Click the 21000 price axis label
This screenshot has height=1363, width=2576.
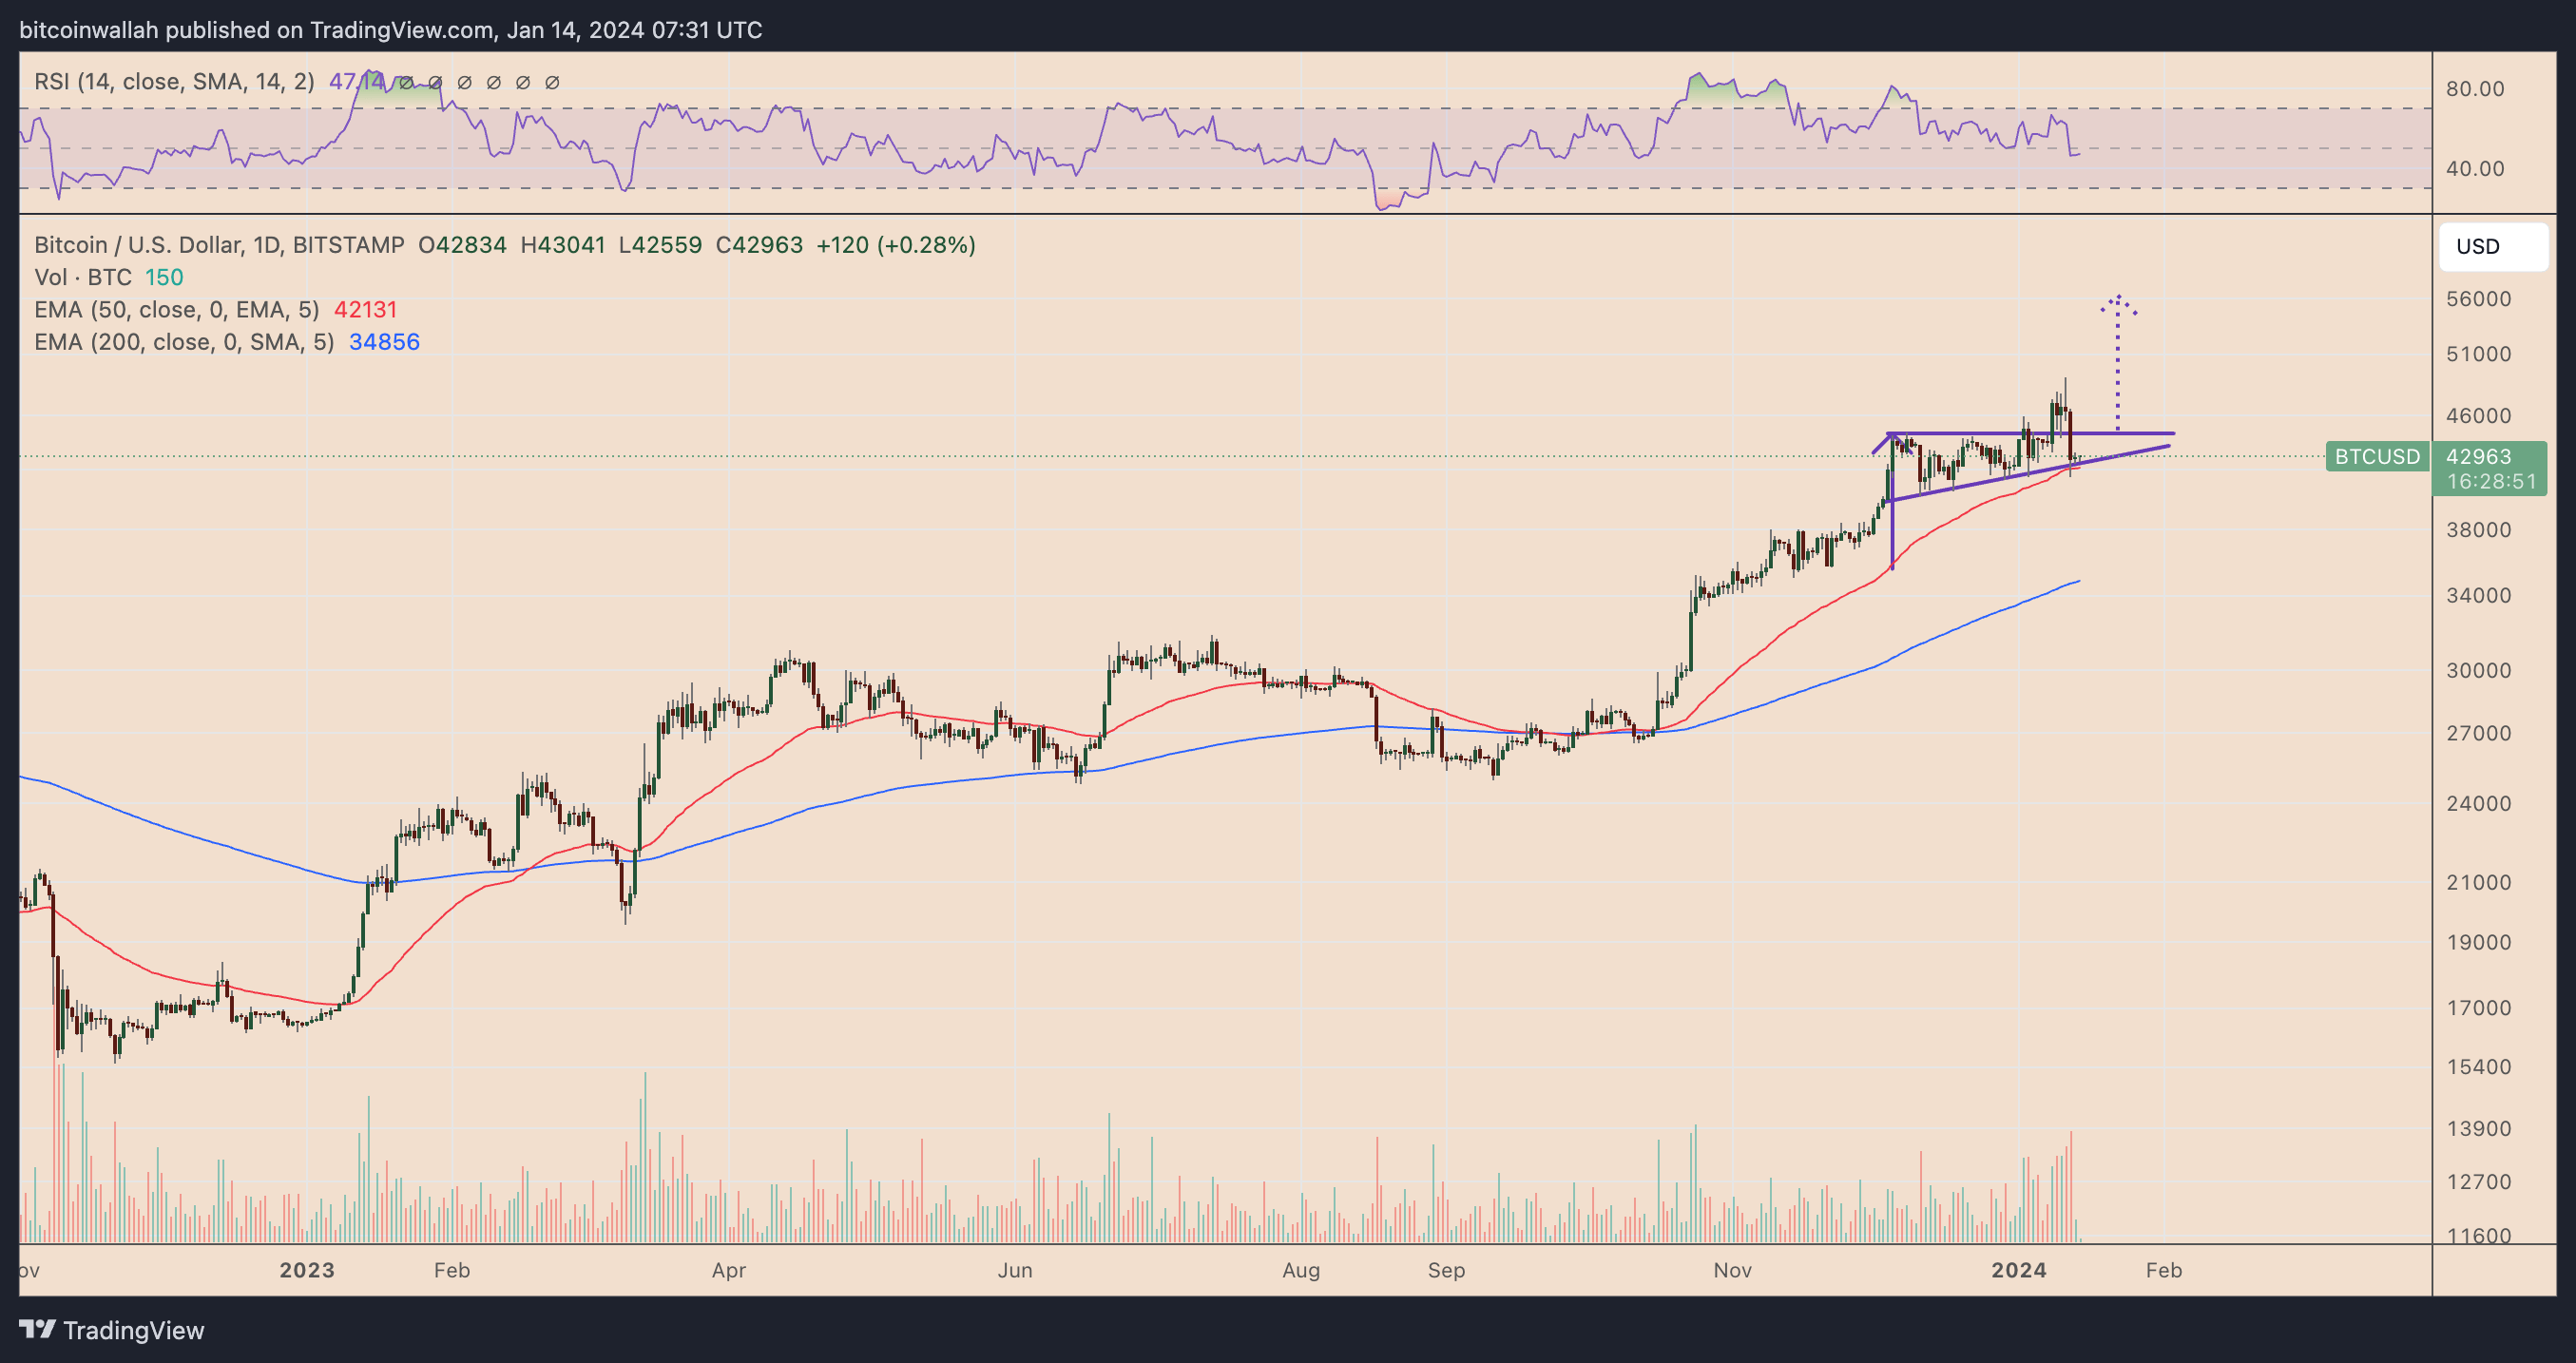pos(2478,883)
